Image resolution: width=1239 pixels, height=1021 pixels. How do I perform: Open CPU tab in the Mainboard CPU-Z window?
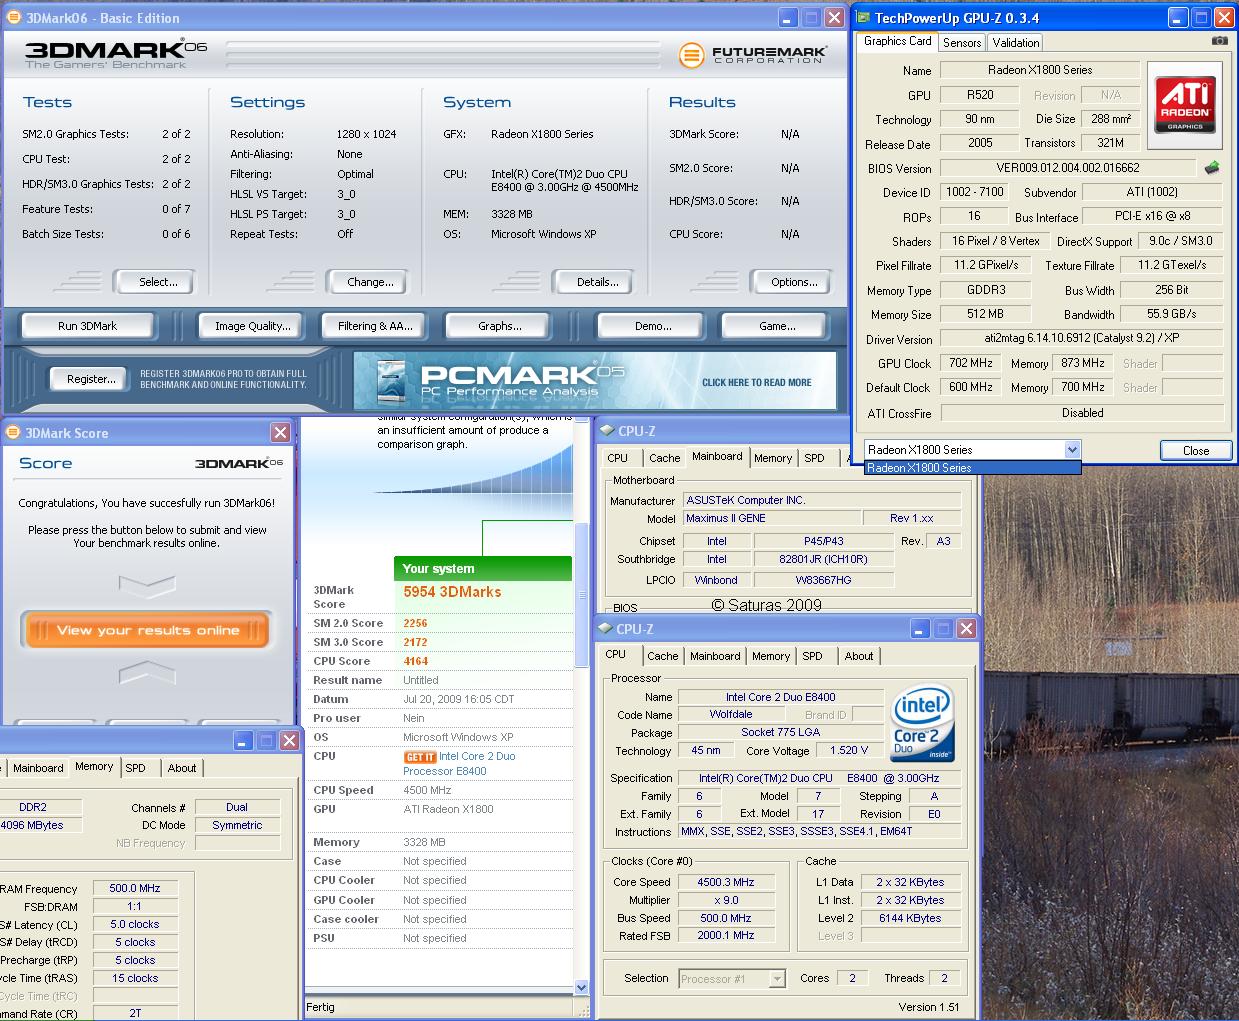618,458
